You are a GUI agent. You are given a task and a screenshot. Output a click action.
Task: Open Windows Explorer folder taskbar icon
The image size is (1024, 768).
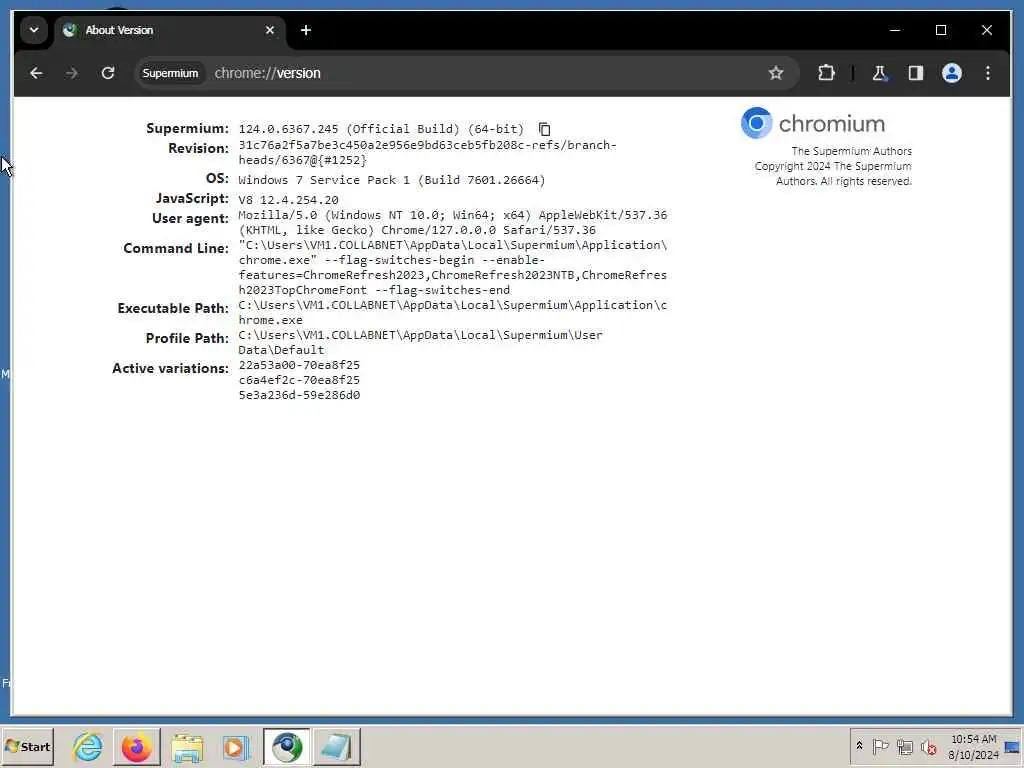tap(187, 746)
